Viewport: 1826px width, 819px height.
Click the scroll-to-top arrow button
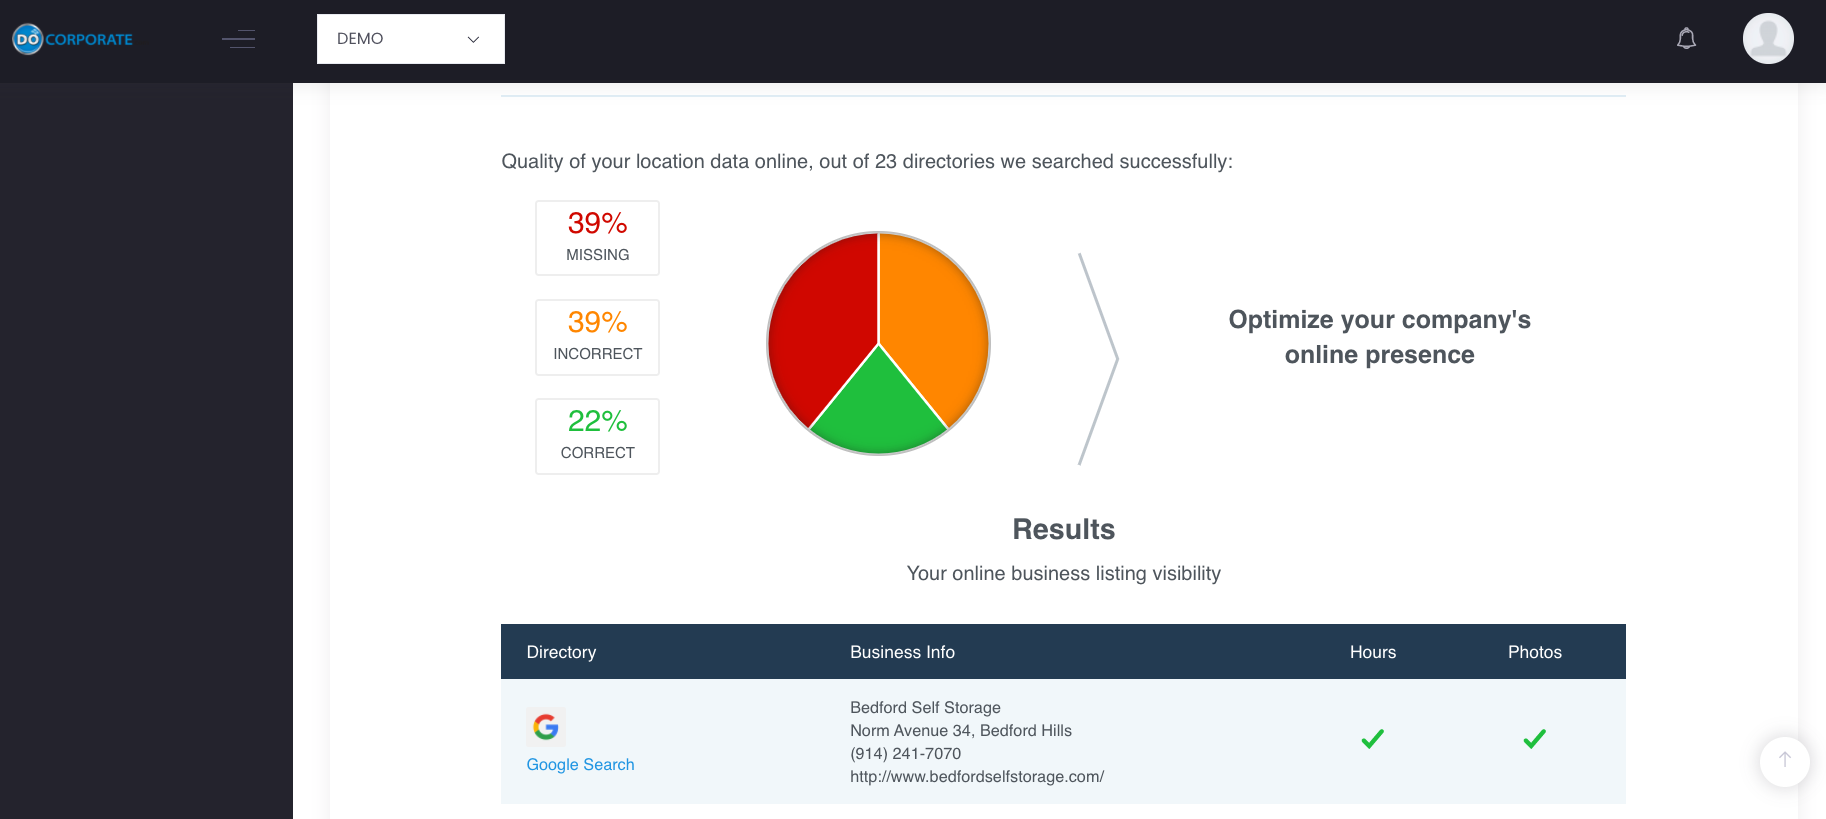click(1784, 761)
